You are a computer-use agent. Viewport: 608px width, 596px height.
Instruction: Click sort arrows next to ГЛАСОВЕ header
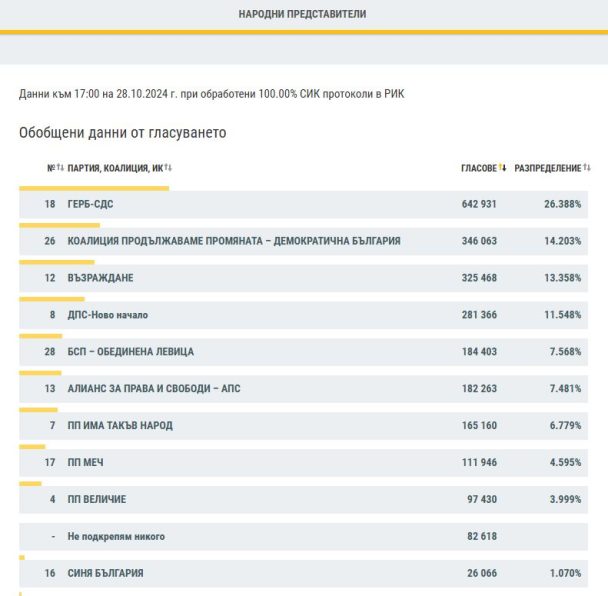tap(503, 168)
